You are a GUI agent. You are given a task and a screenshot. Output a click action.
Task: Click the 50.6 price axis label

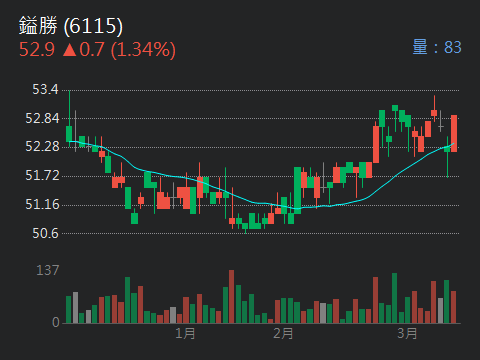[x=45, y=233]
